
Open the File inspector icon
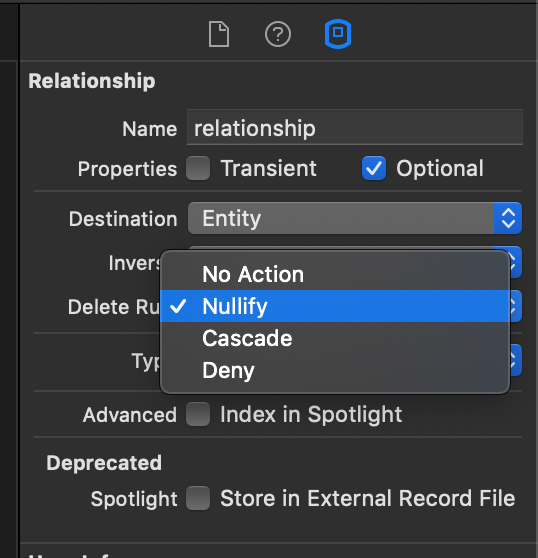tap(218, 34)
